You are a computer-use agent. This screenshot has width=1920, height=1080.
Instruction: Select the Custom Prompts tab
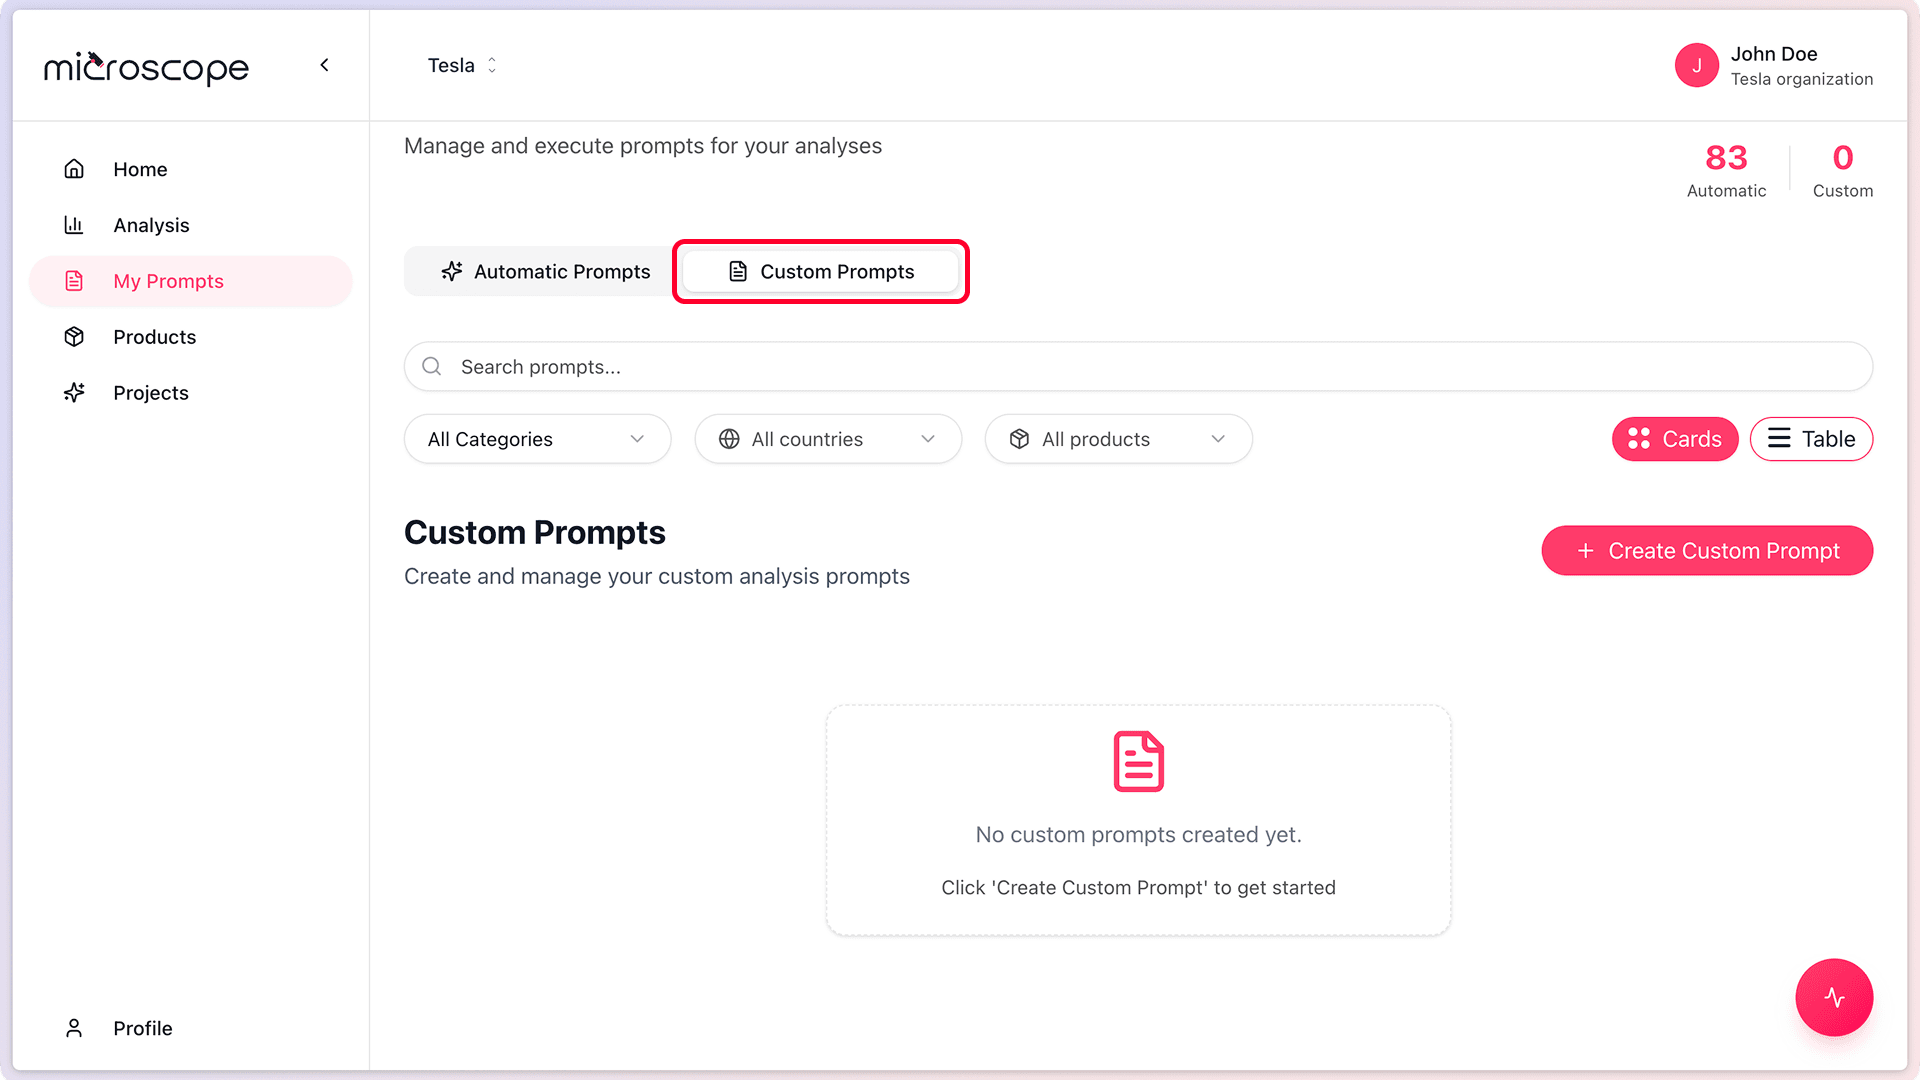tap(820, 271)
